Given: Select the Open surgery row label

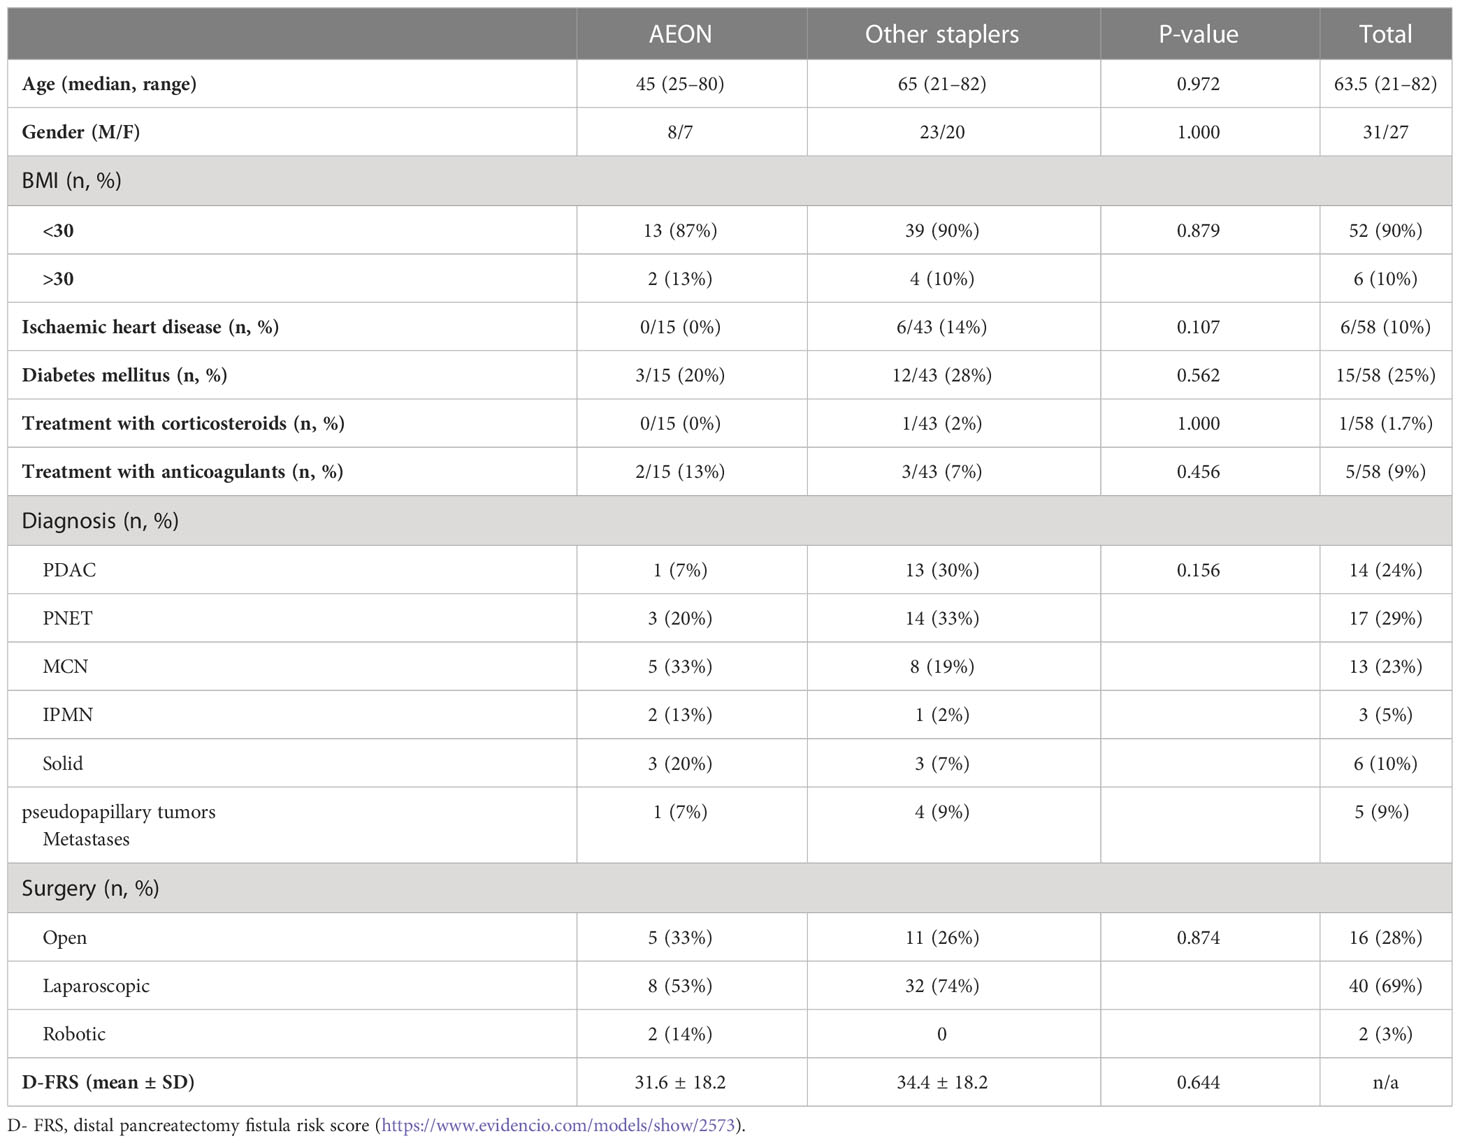Looking at the screenshot, I should [x=65, y=938].
